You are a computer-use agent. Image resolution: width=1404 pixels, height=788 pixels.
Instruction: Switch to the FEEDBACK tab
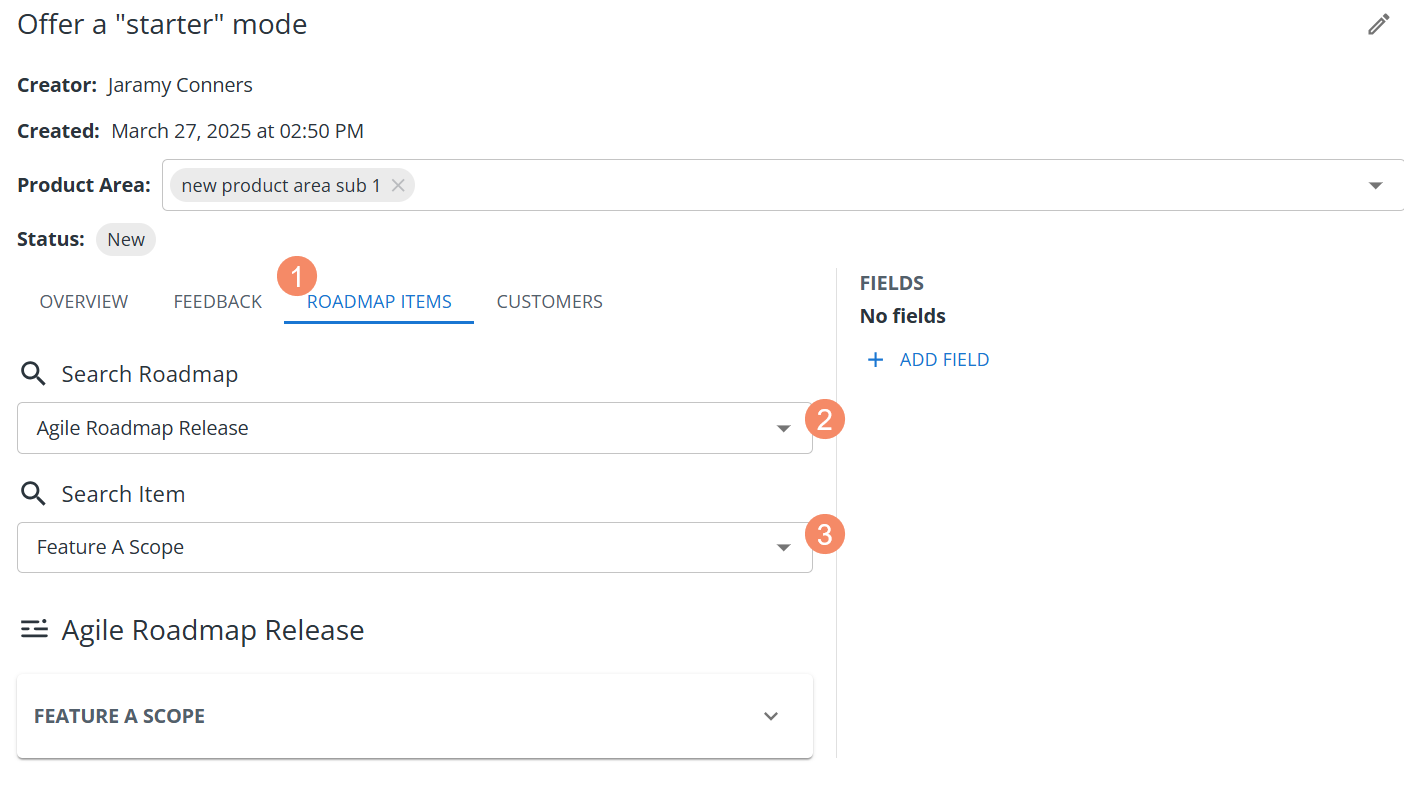pos(216,301)
